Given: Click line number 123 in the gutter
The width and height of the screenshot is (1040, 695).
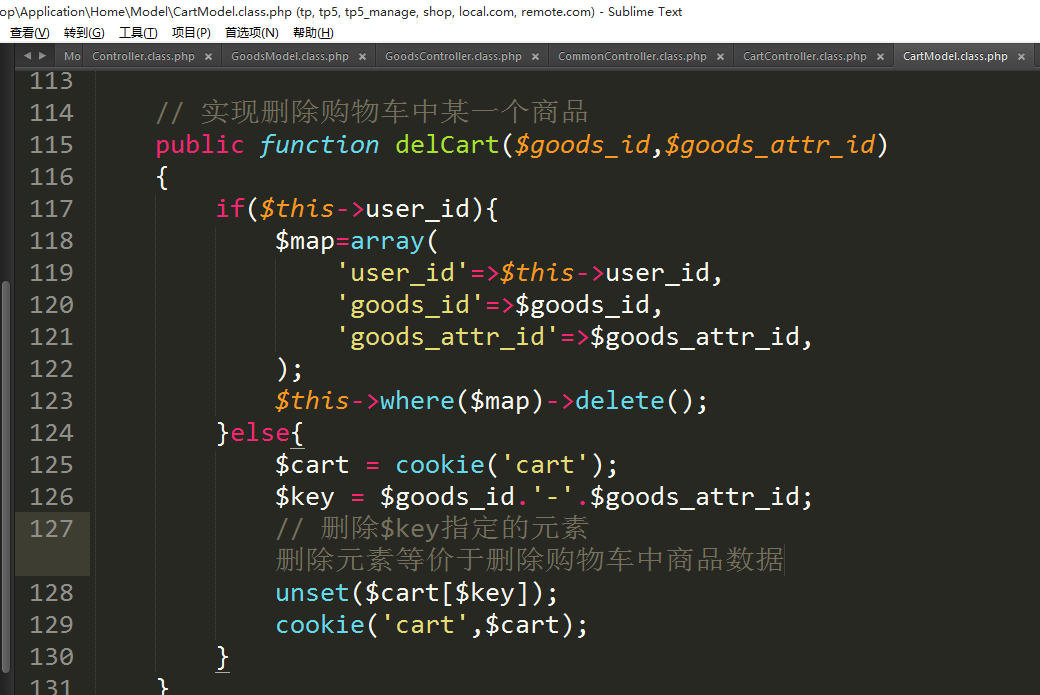Looking at the screenshot, I should point(52,401).
